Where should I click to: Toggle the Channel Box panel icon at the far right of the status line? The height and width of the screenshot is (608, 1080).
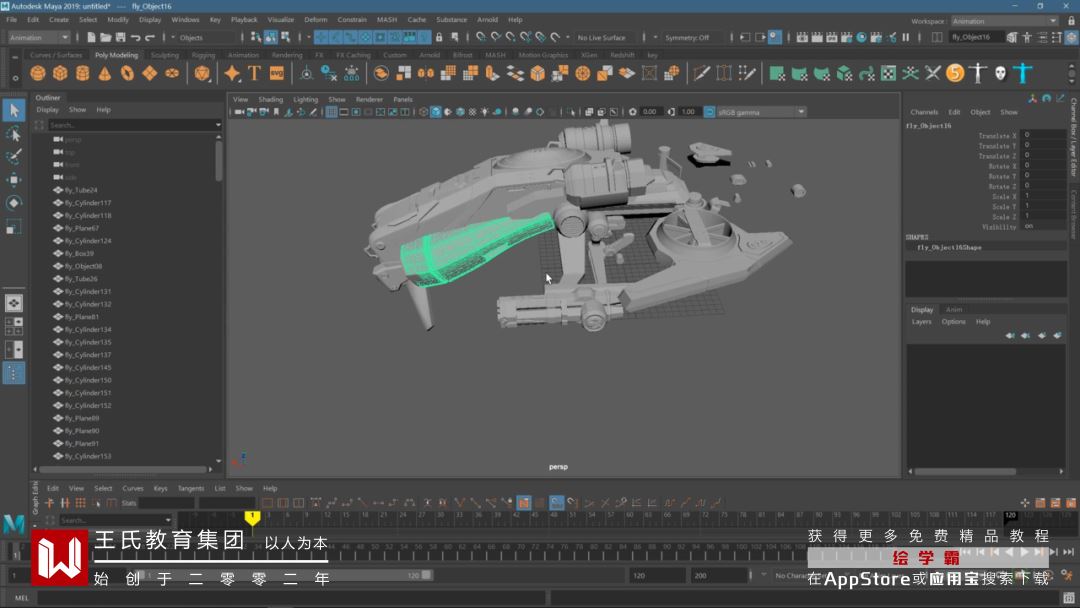point(1071,37)
